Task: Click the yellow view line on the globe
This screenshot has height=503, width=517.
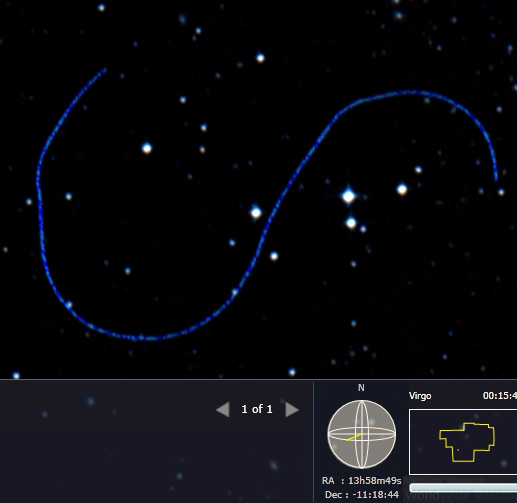Action: point(354,437)
